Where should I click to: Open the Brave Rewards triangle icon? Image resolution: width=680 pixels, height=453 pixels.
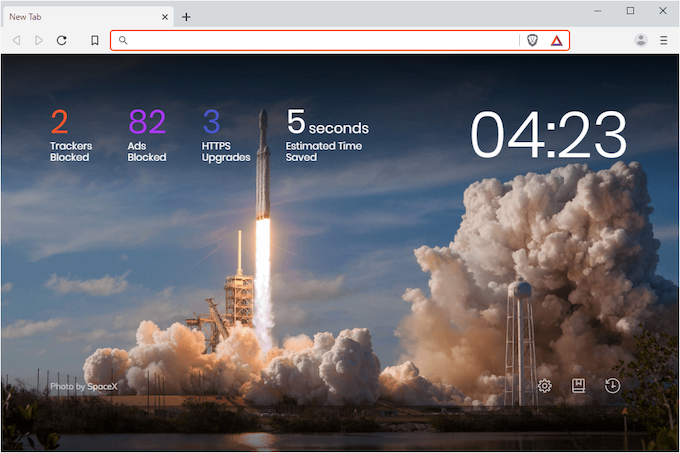(556, 41)
